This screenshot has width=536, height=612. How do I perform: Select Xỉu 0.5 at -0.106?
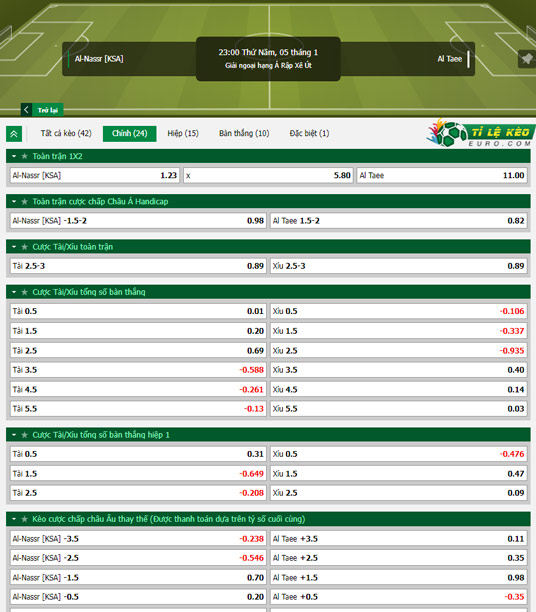pos(399,311)
